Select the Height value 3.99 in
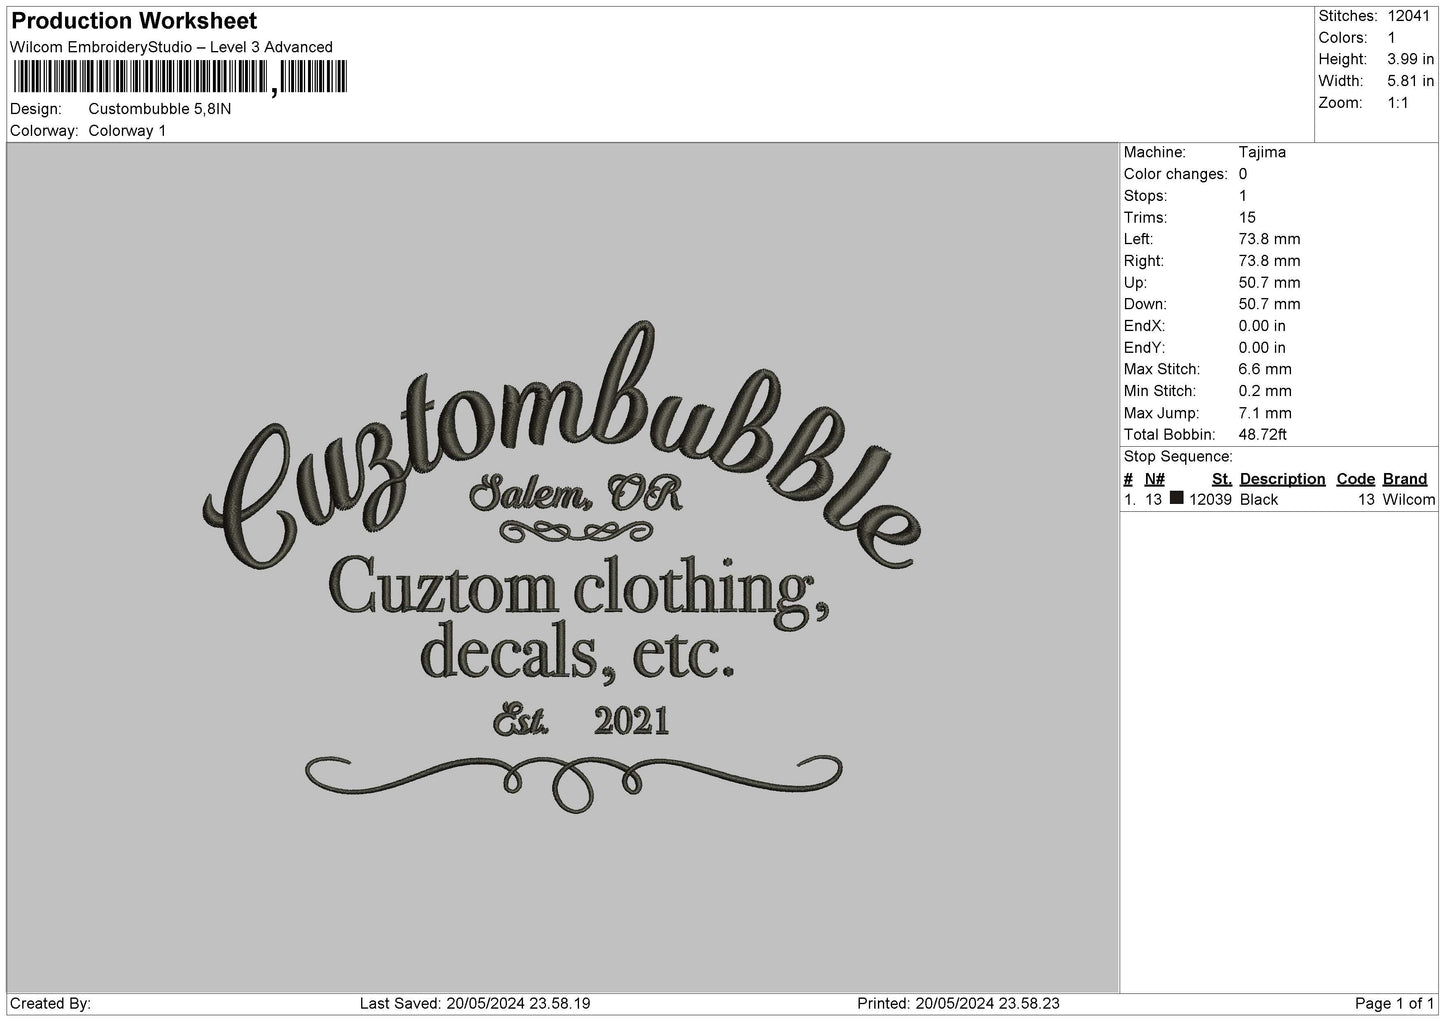This screenshot has width=1445, height=1021. pyautogui.click(x=1411, y=60)
